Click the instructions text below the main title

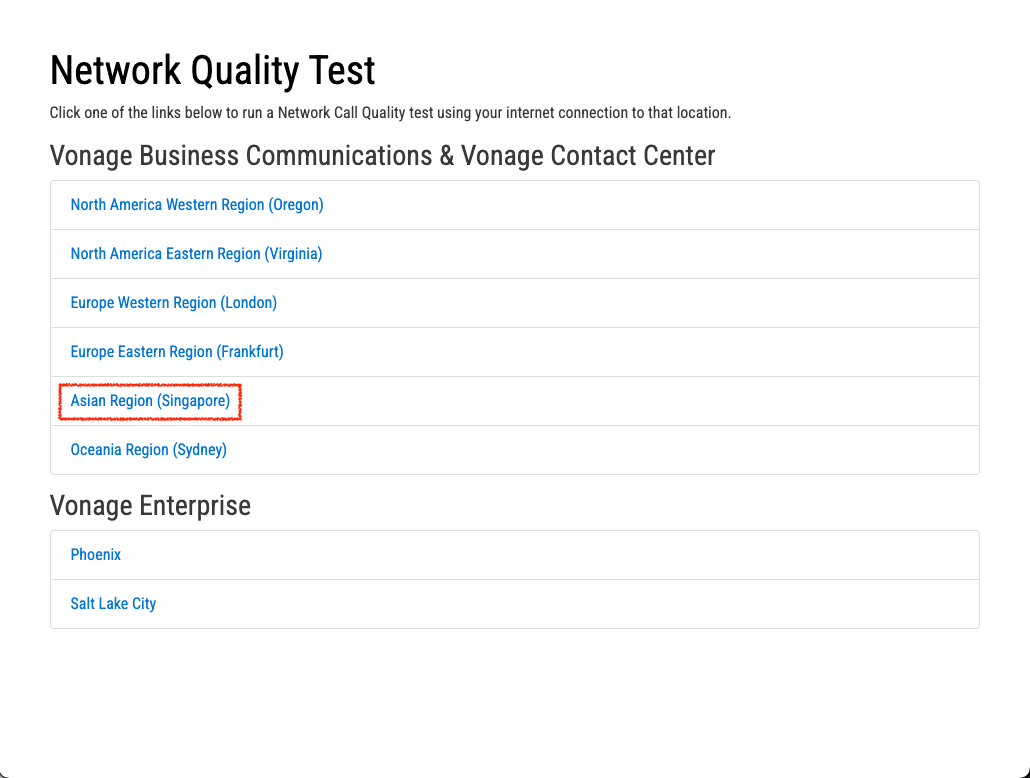tap(391, 112)
